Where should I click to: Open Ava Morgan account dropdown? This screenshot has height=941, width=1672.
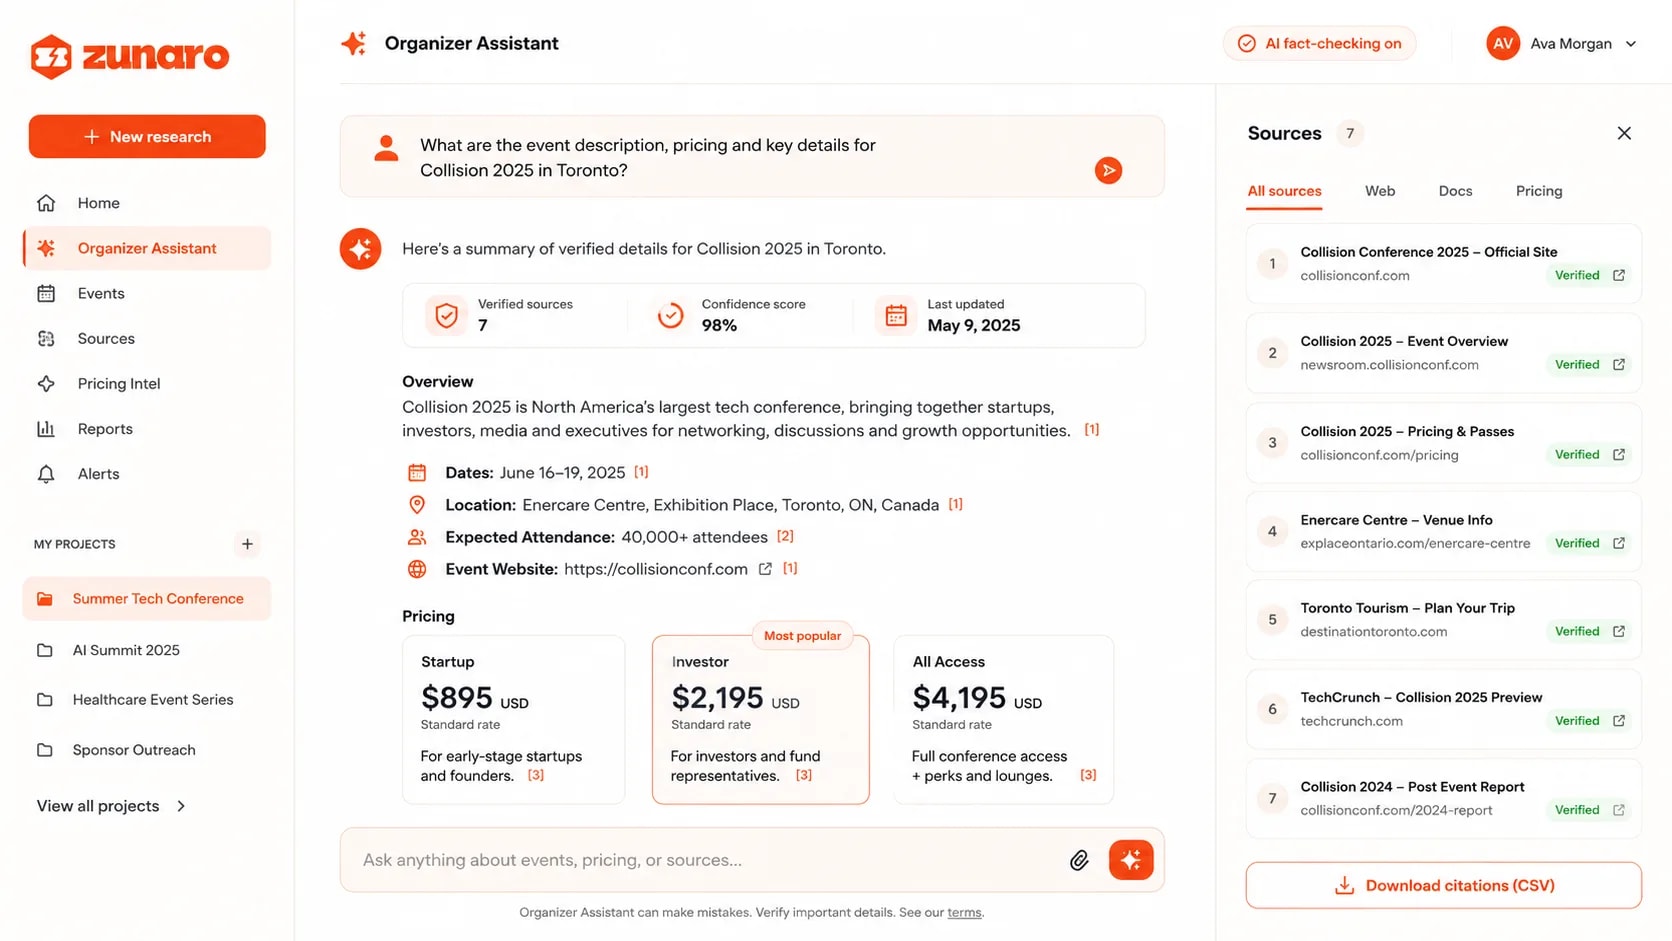coord(1562,44)
